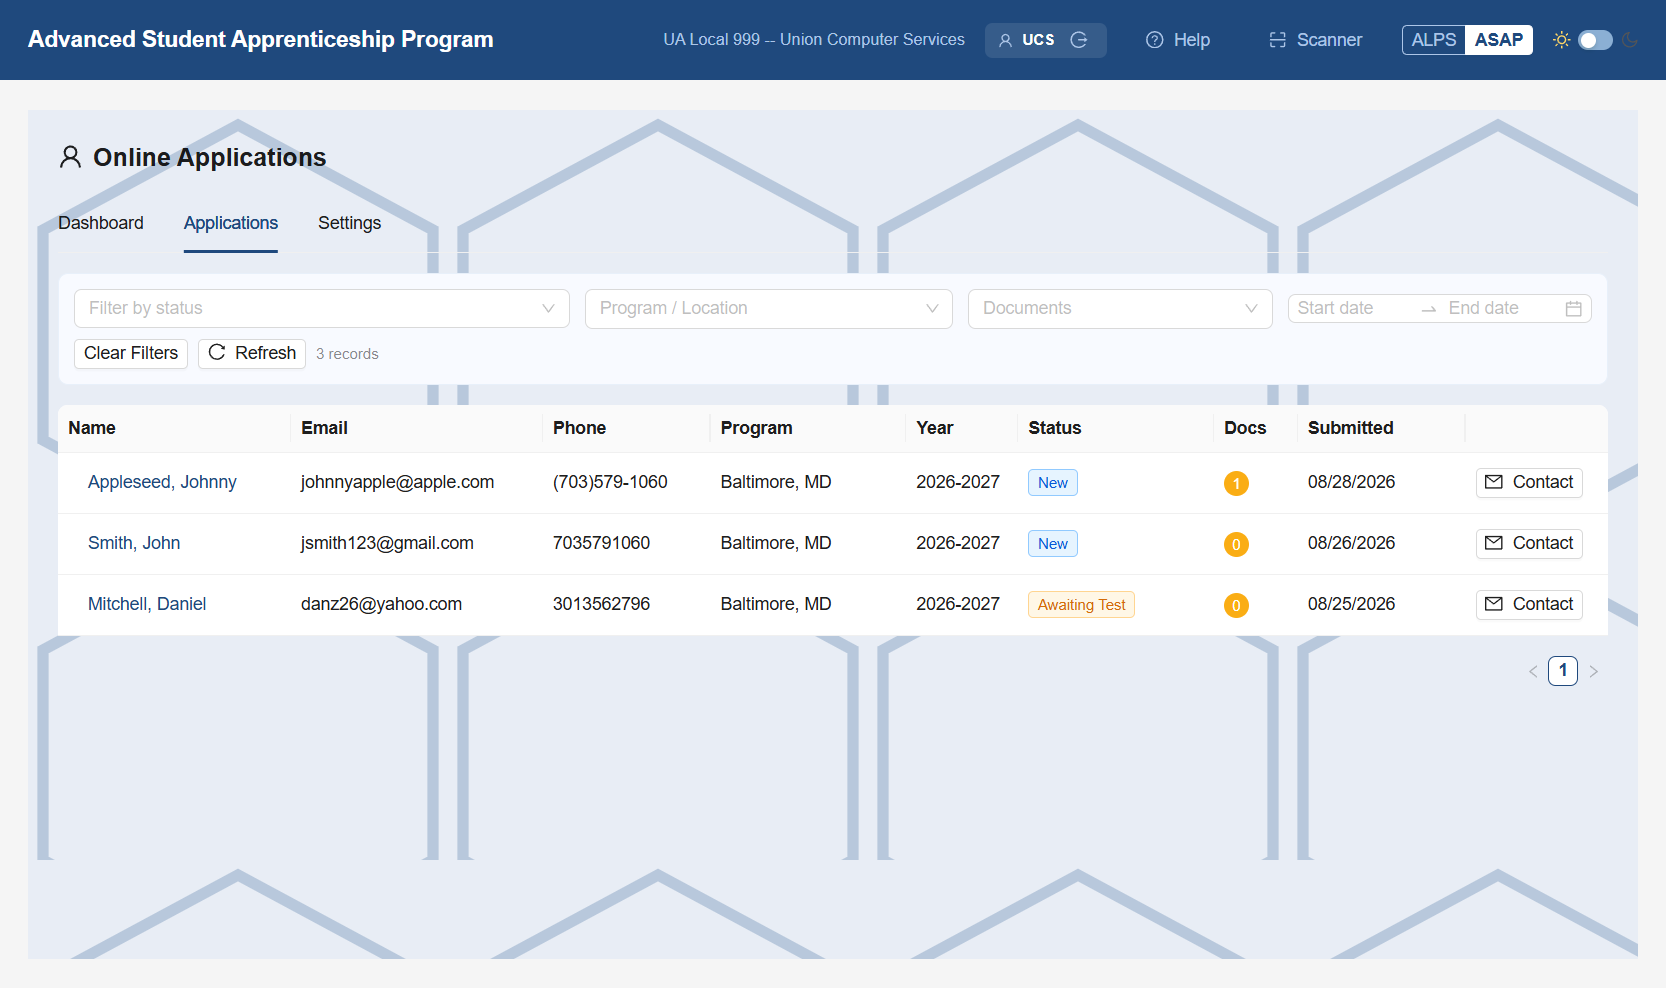Select the ASAP mode option
The width and height of the screenshot is (1666, 988).
point(1499,40)
